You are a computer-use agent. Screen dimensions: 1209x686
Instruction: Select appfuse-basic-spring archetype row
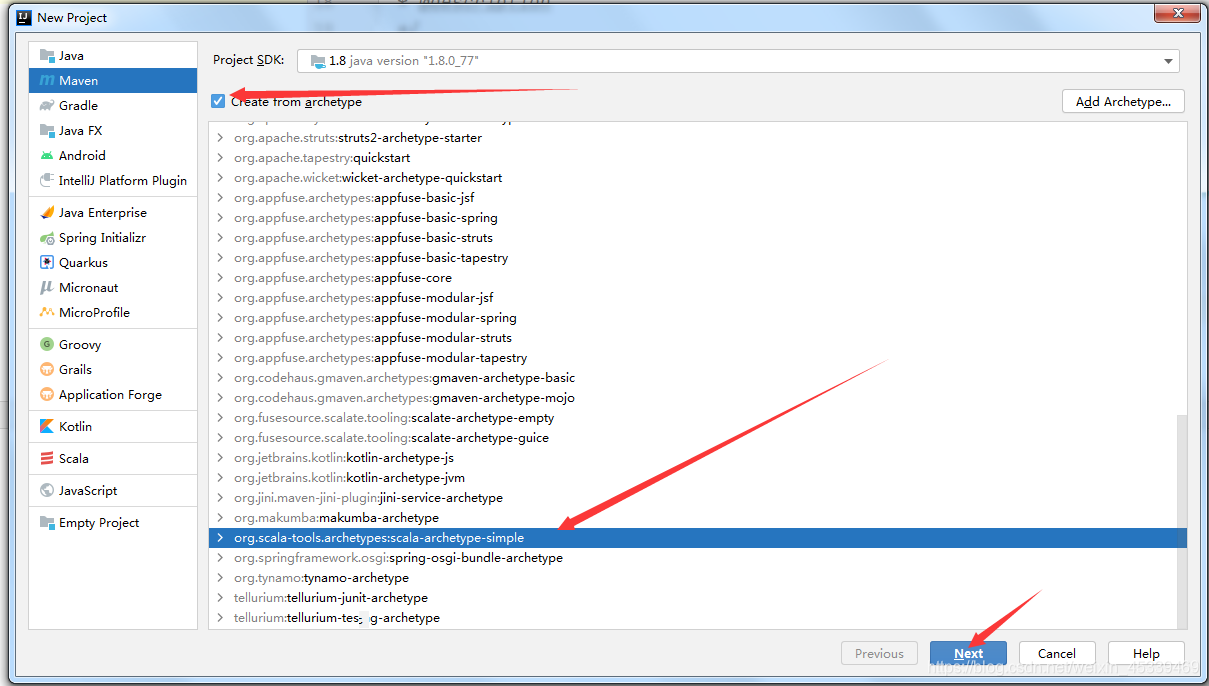(698, 218)
